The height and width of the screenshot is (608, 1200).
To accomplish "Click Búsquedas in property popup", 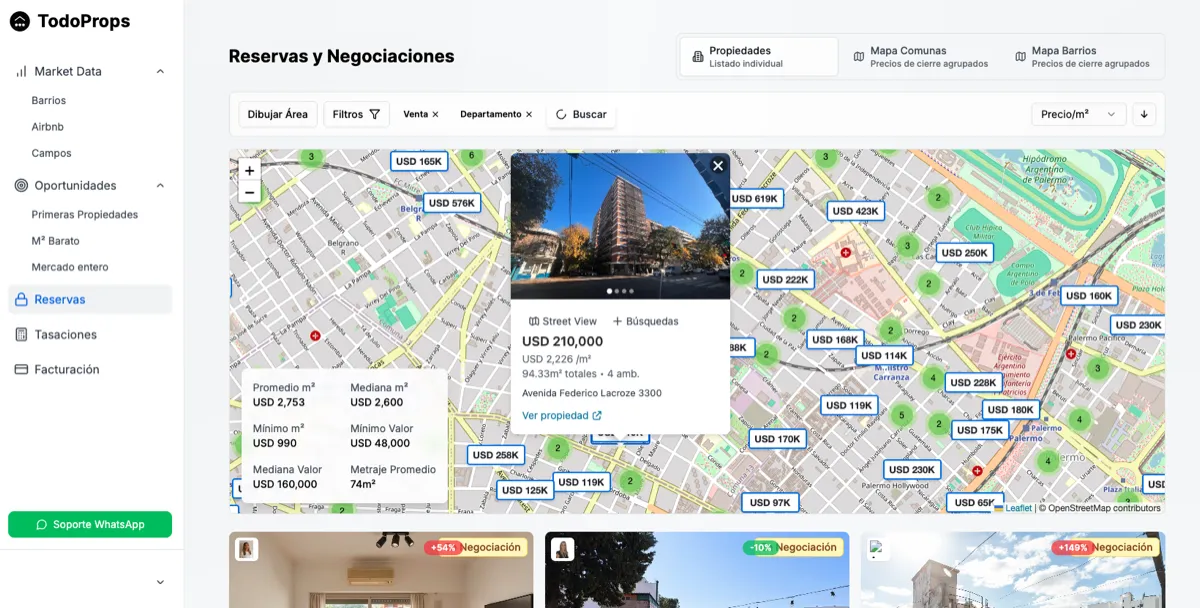I will [x=645, y=321].
